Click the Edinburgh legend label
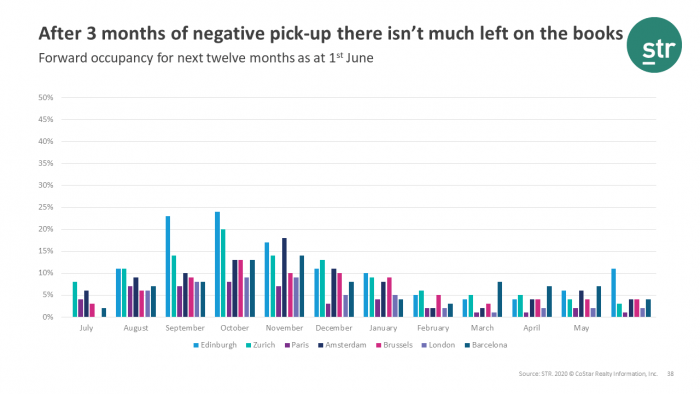The image size is (700, 394). [218, 345]
